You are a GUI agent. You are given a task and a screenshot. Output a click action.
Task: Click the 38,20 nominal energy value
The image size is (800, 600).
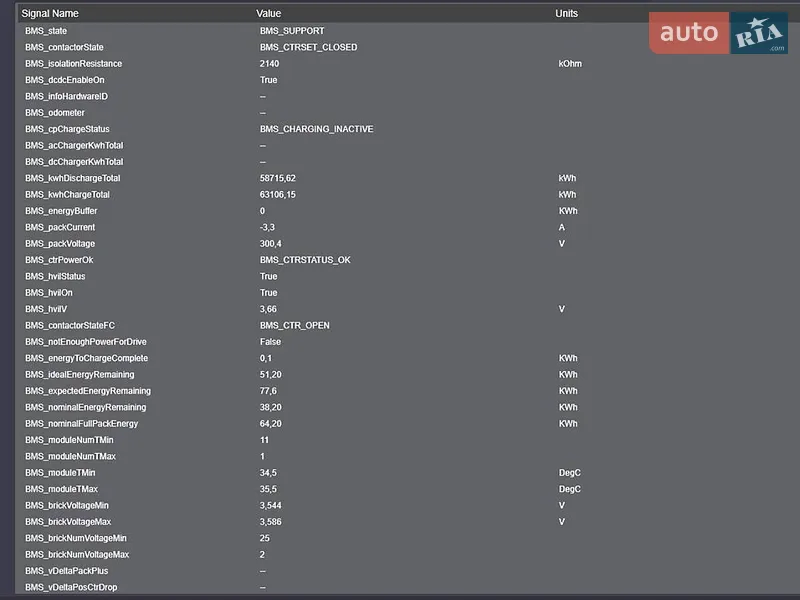(270, 407)
